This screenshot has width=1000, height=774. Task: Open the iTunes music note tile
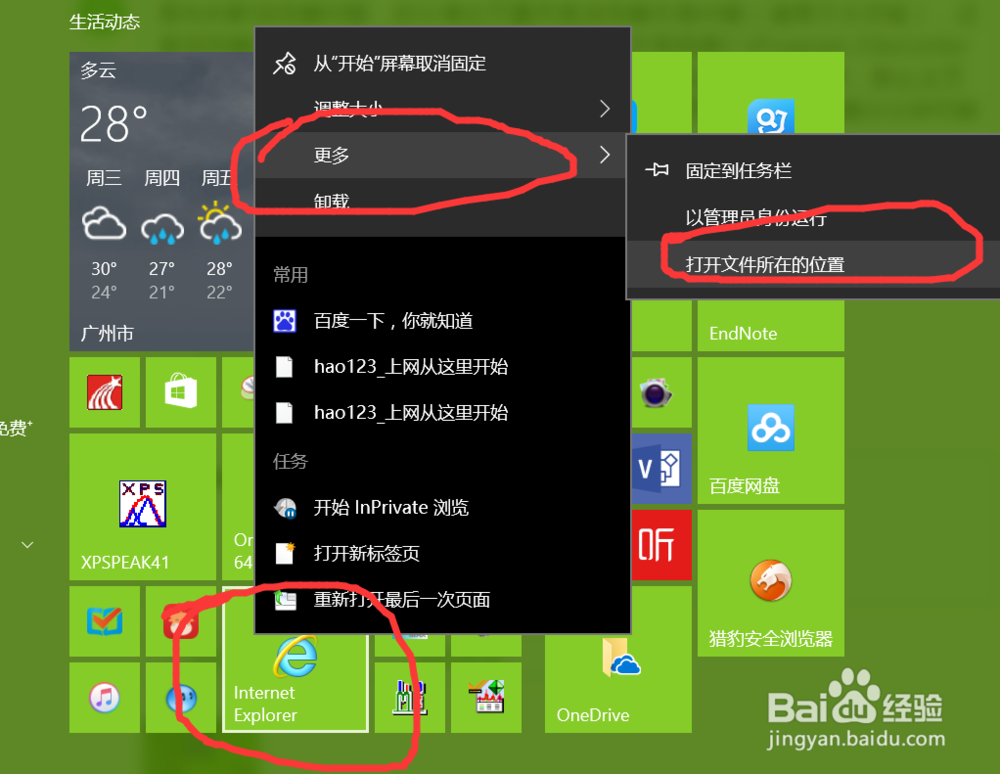105,697
